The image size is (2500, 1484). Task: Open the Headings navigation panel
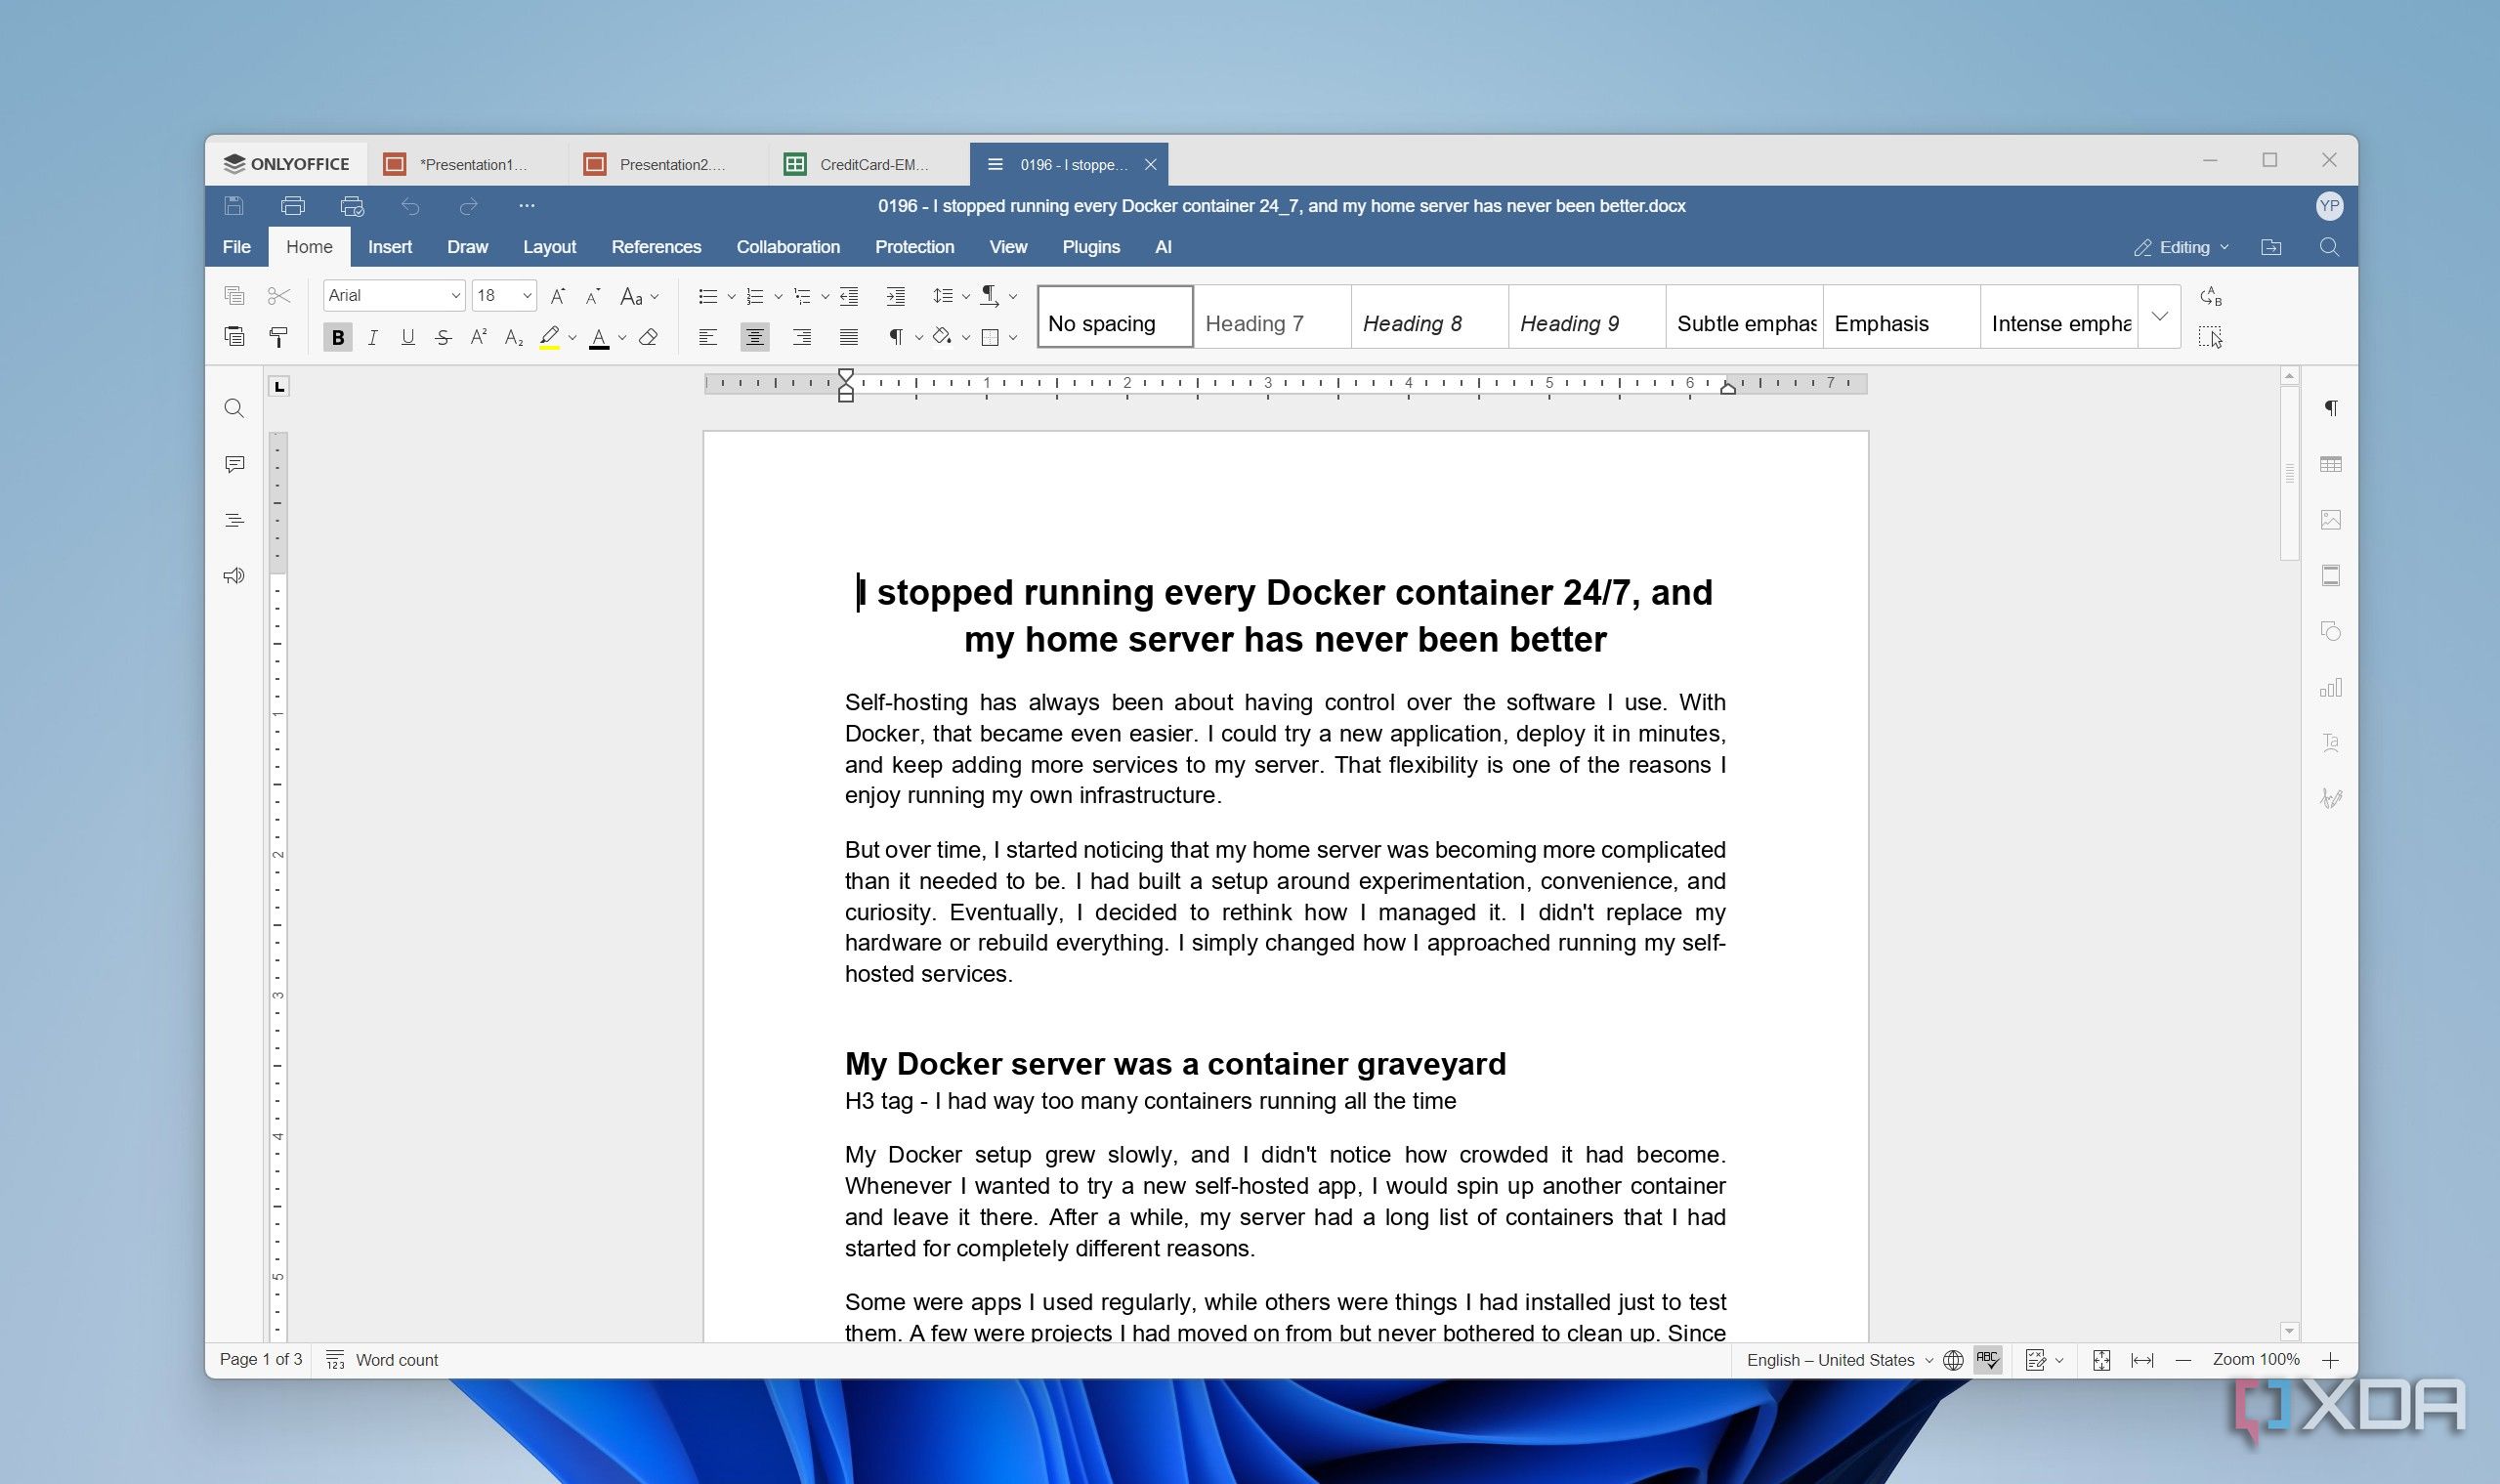point(234,520)
